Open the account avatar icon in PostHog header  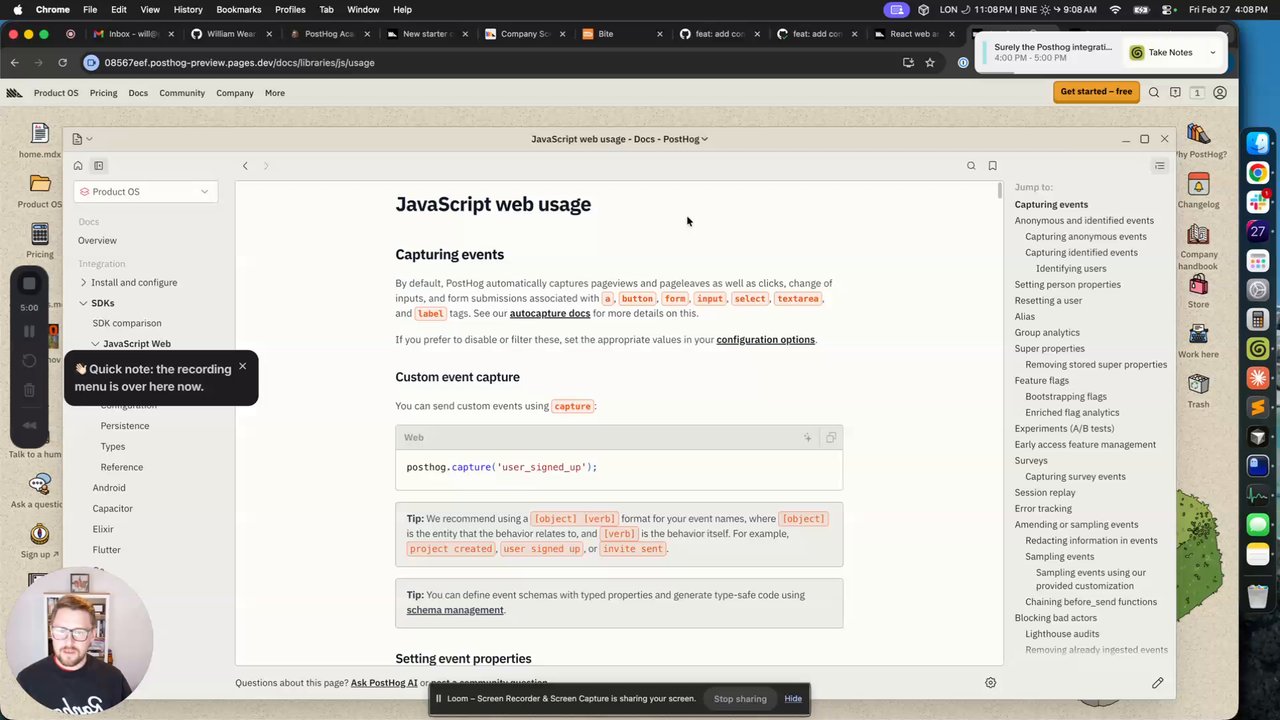[x=1220, y=93]
